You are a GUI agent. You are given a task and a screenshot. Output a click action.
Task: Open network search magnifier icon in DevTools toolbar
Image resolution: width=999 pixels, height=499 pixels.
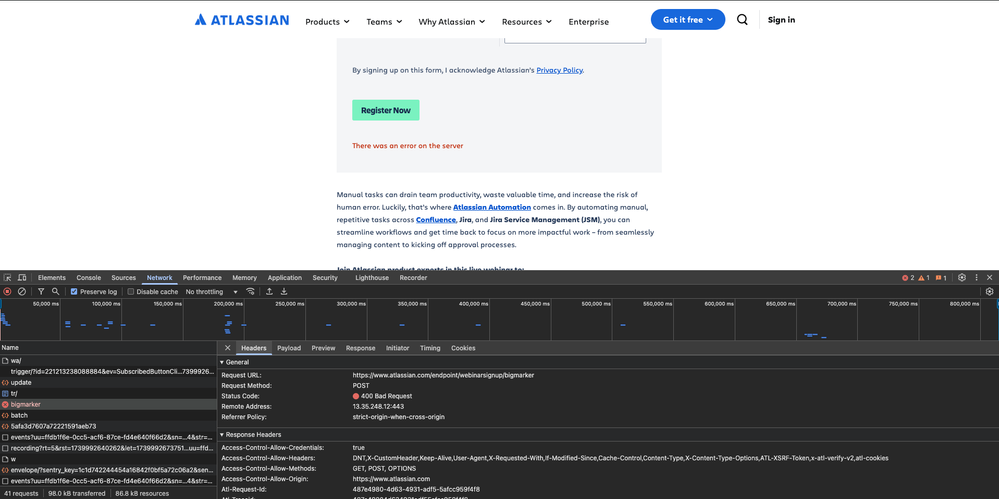(55, 291)
